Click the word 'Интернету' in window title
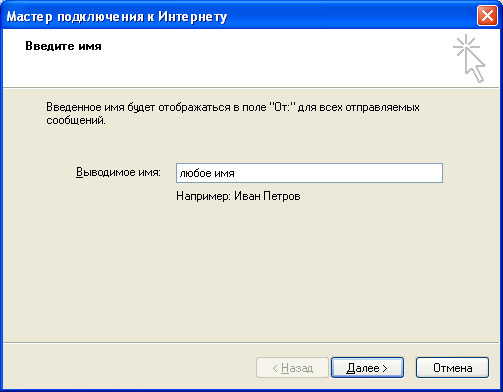The image size is (503, 392). 192,16
